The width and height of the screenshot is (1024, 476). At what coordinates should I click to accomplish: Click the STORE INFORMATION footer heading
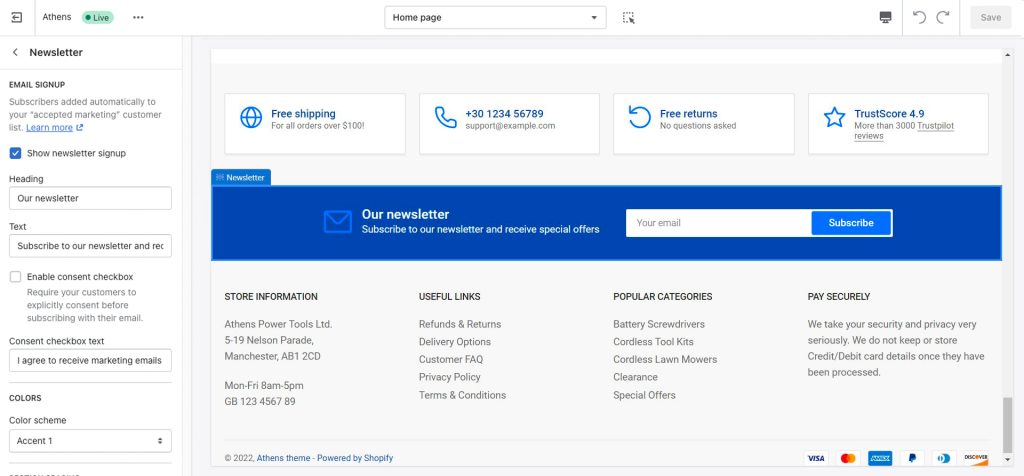[x=271, y=296]
